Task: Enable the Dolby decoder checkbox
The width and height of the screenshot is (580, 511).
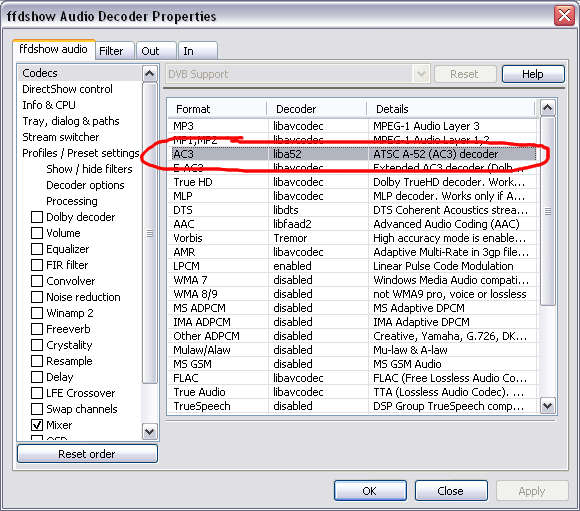Action: coord(37,217)
